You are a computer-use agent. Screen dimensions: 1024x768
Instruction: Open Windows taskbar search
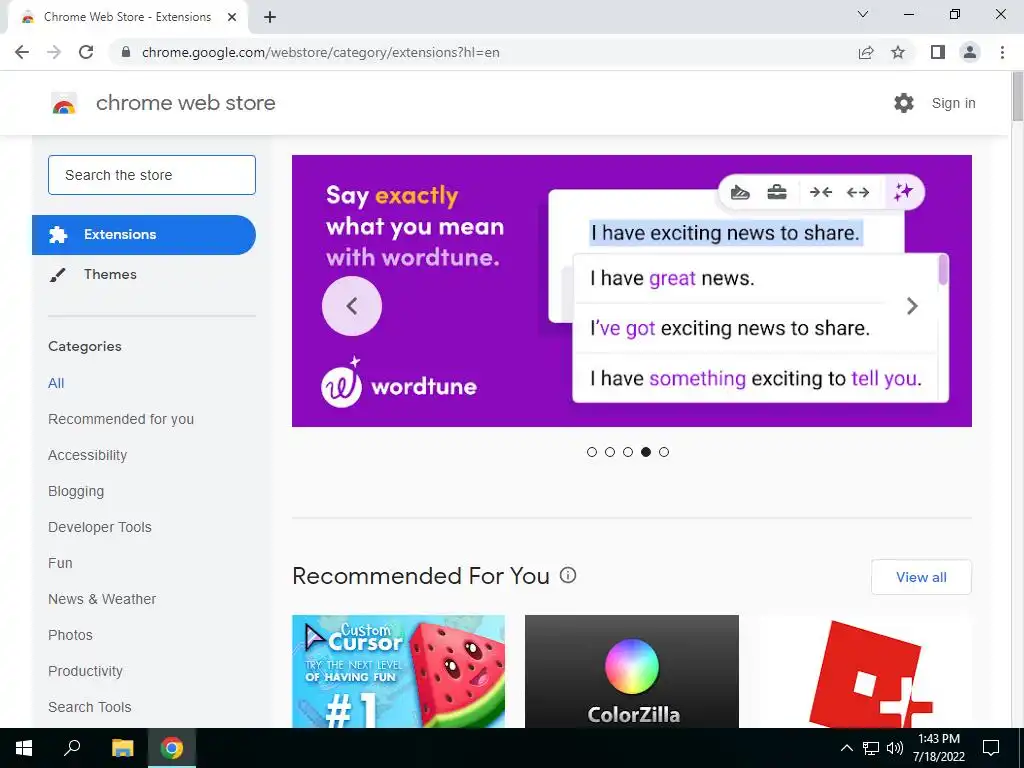click(72, 748)
